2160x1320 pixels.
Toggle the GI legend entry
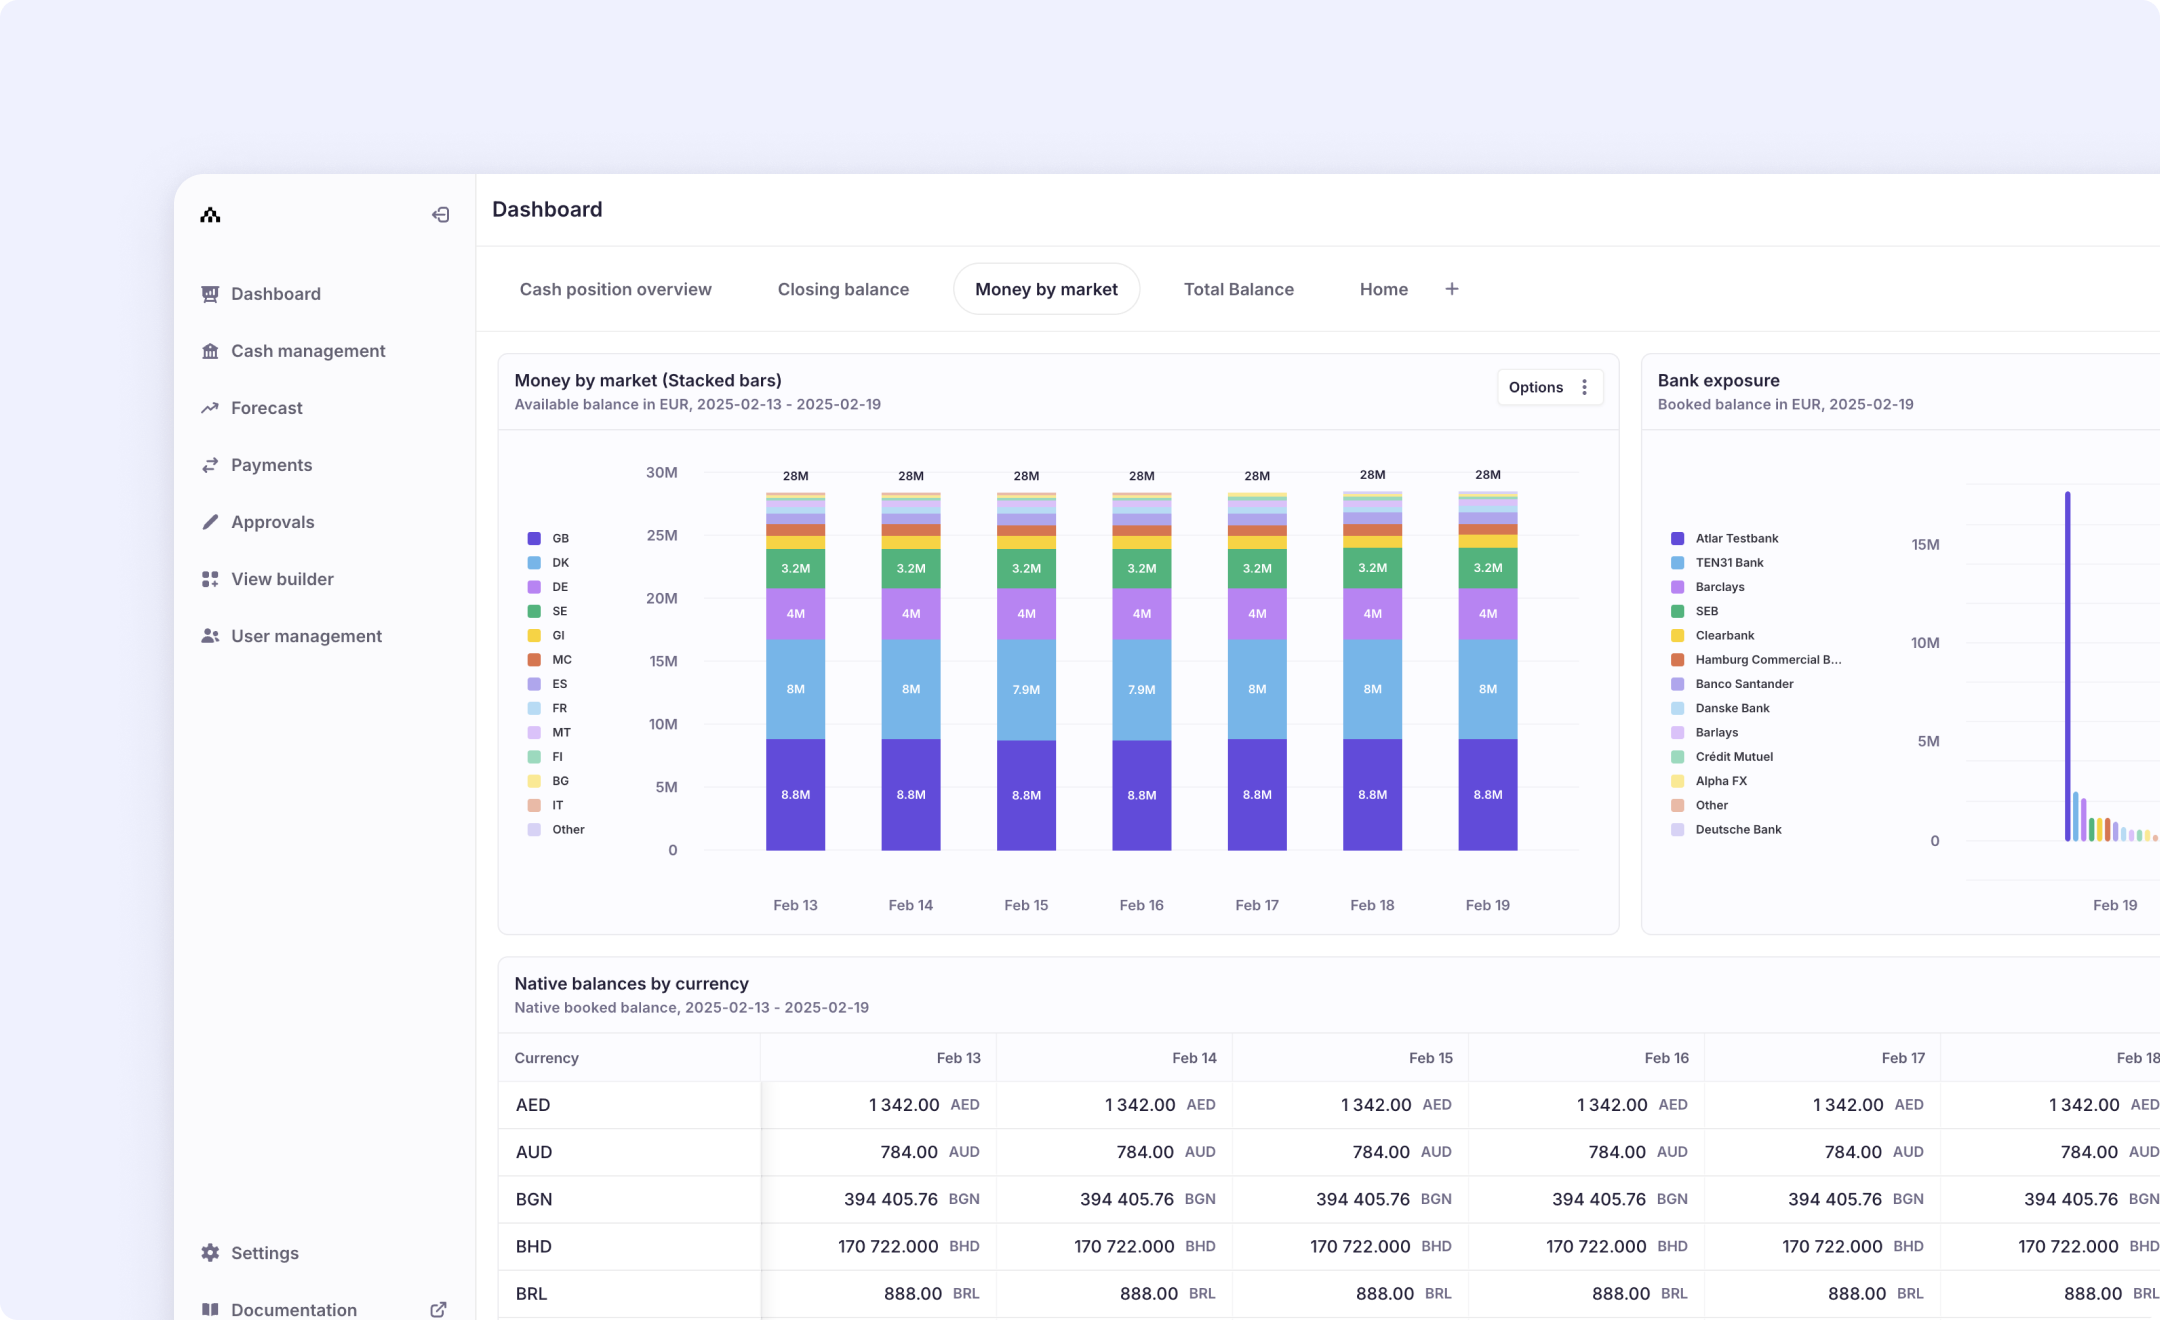pyautogui.click(x=546, y=635)
